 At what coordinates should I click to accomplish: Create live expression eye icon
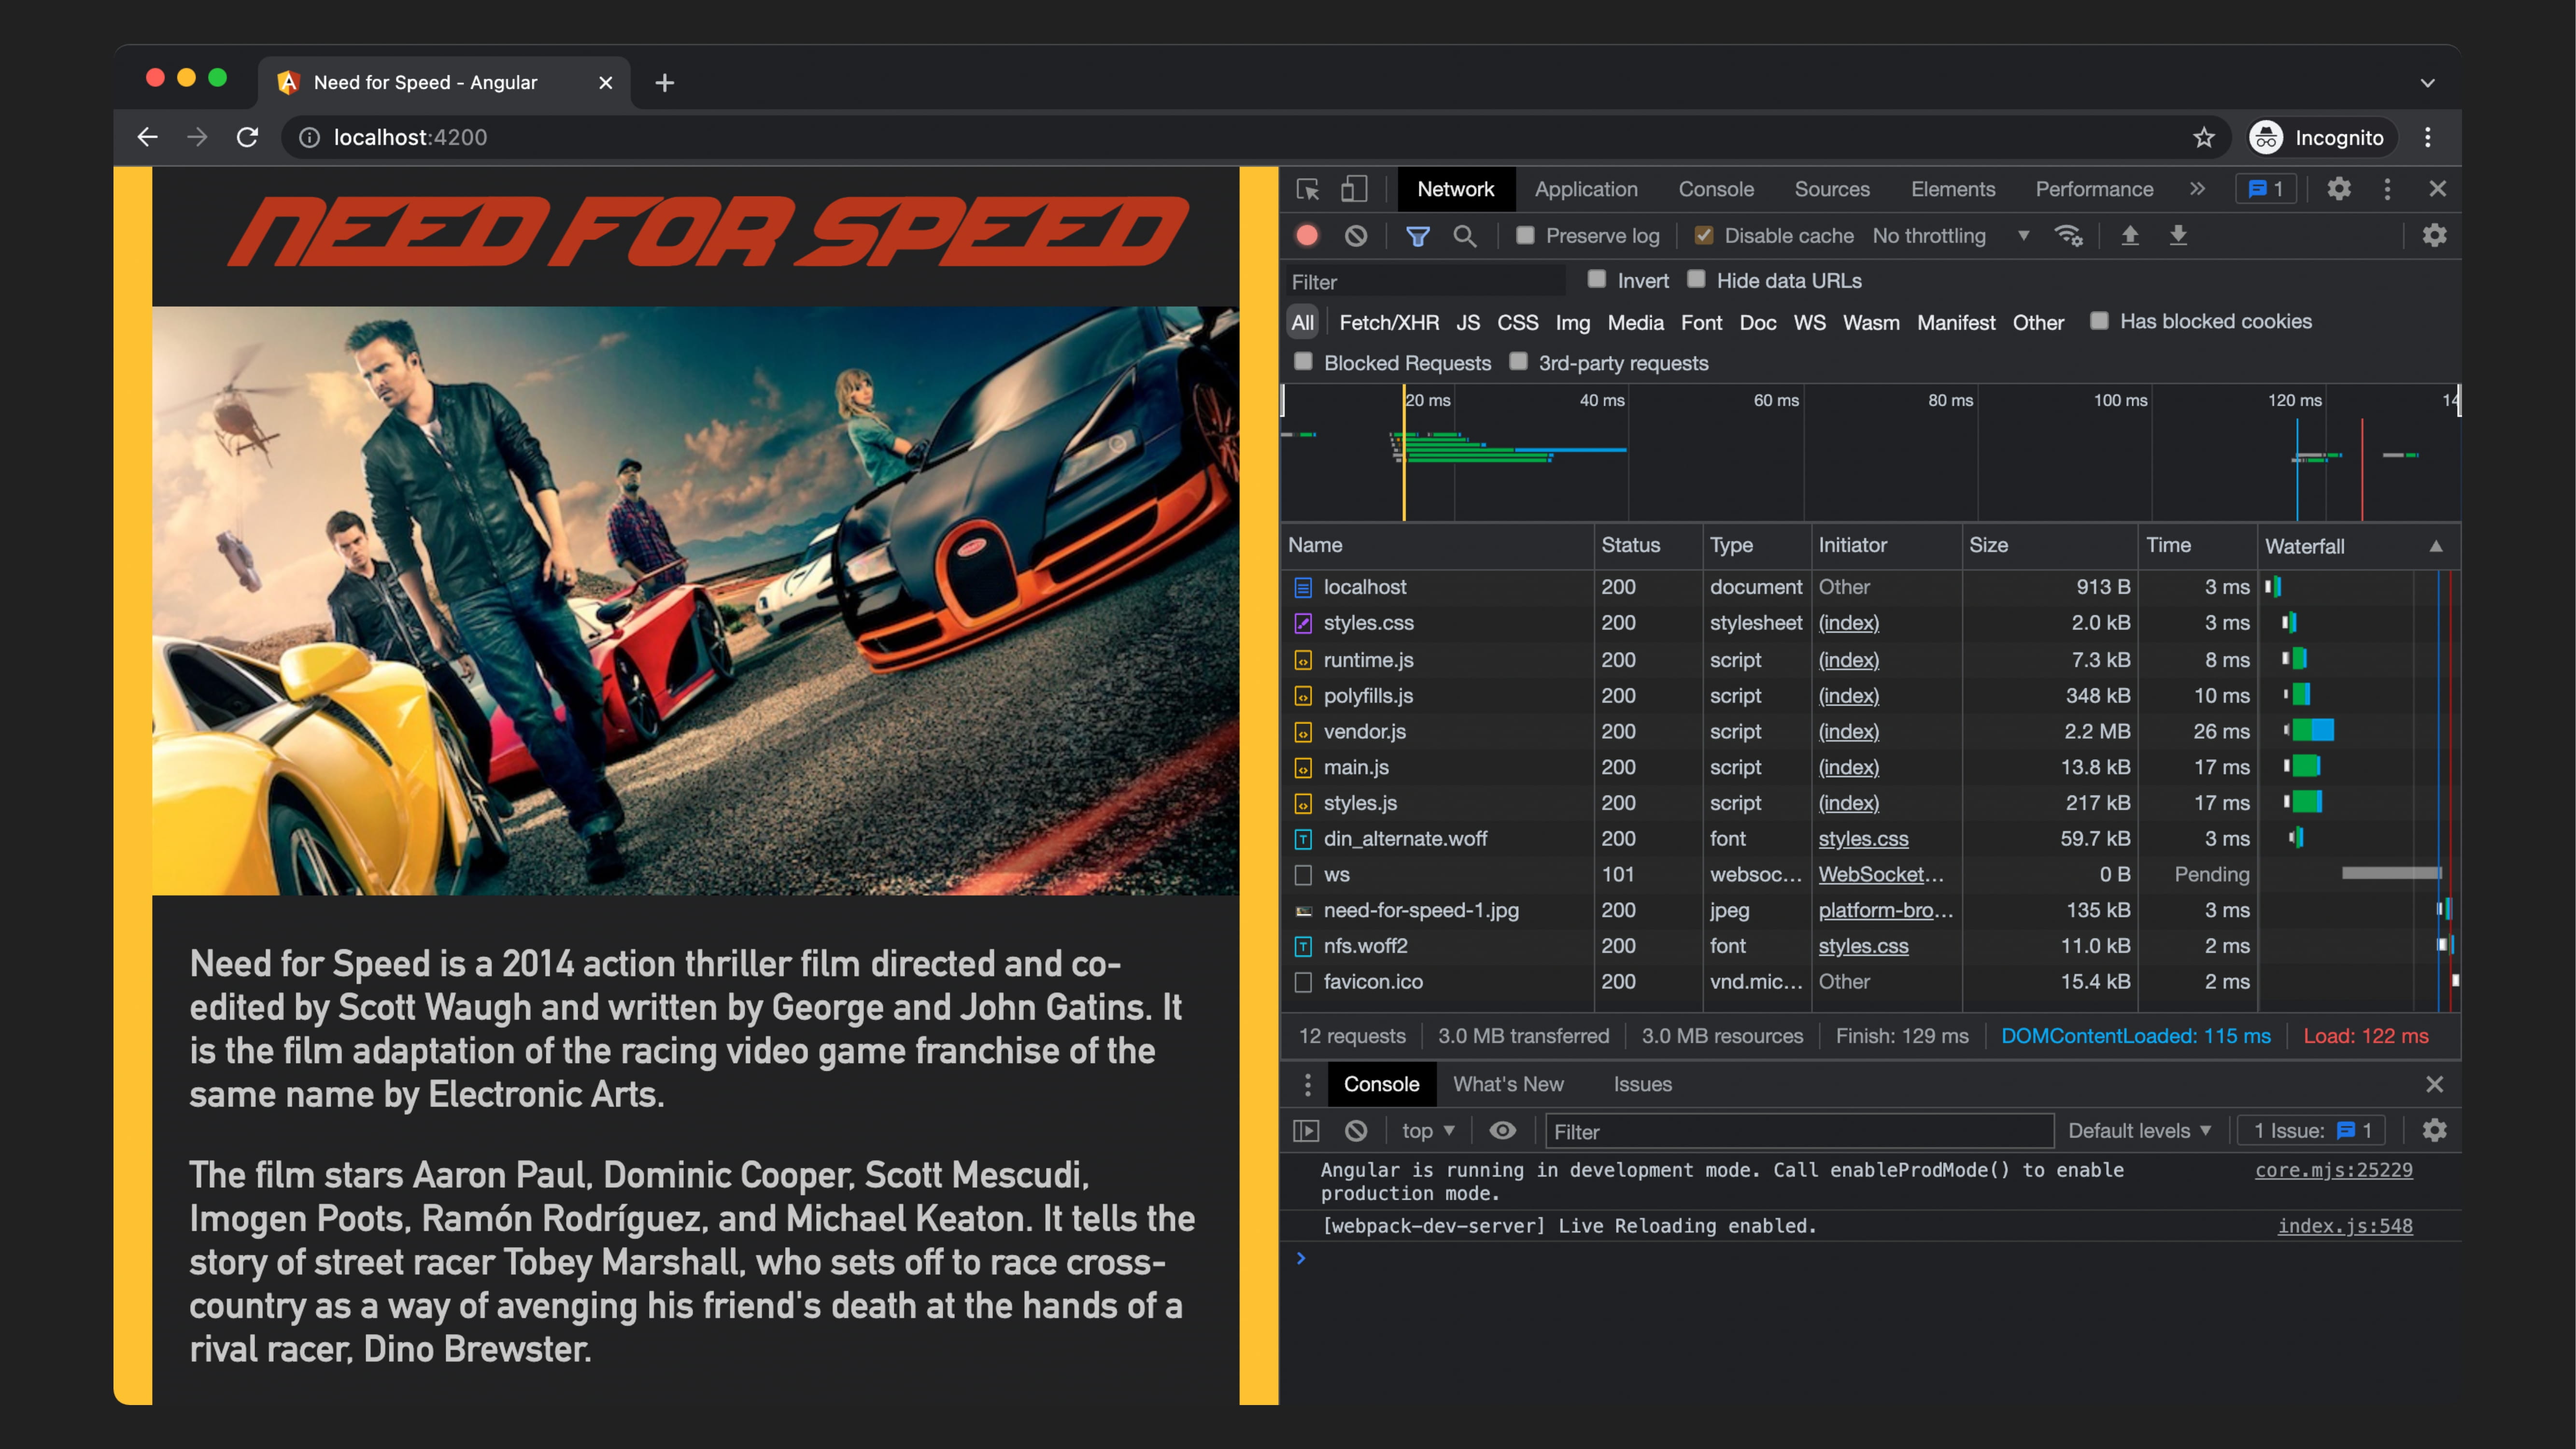(1503, 1131)
